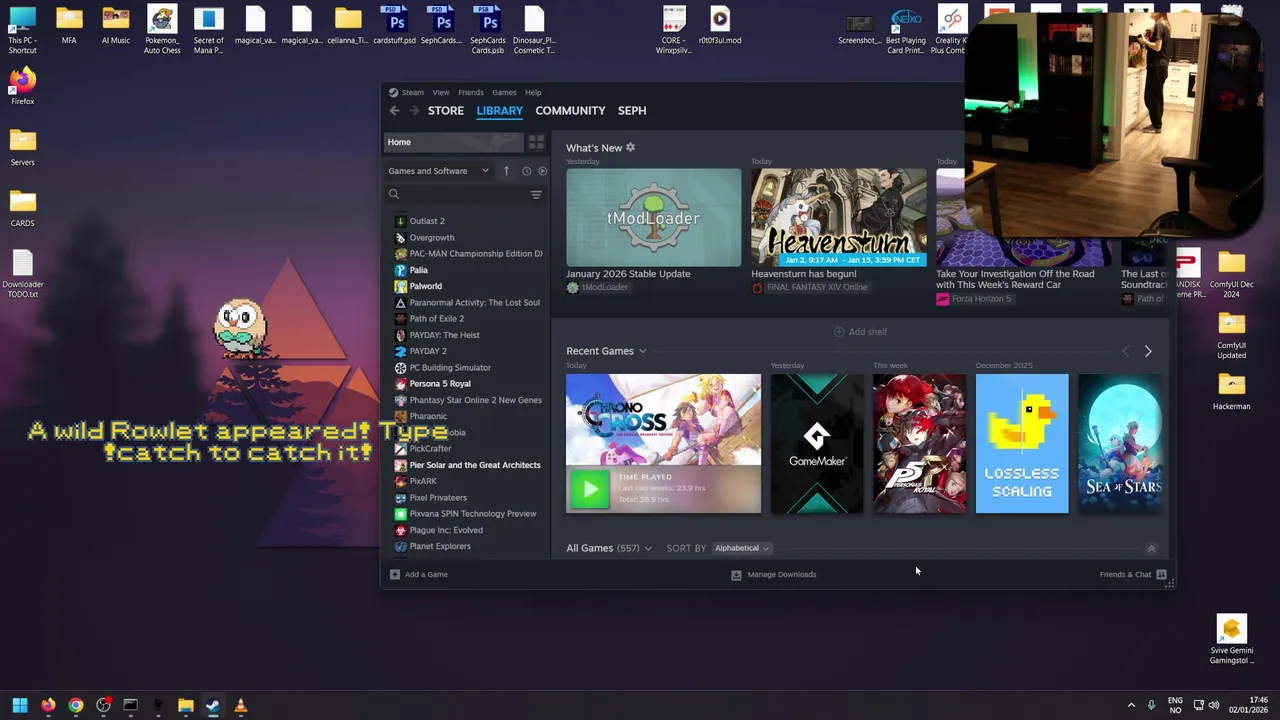The height and width of the screenshot is (720, 1280).
Task: Switch to the STORE tab
Action: coord(446,111)
